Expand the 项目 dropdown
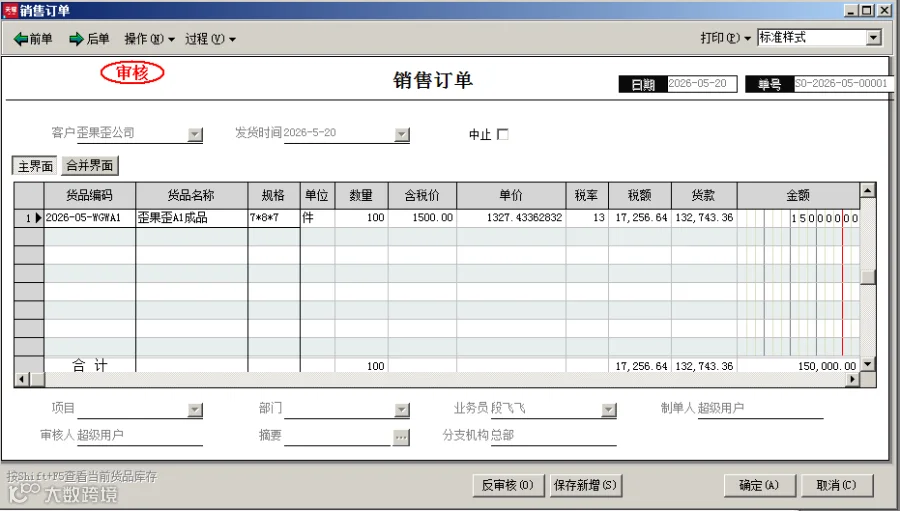The width and height of the screenshot is (900, 511). 195,409
